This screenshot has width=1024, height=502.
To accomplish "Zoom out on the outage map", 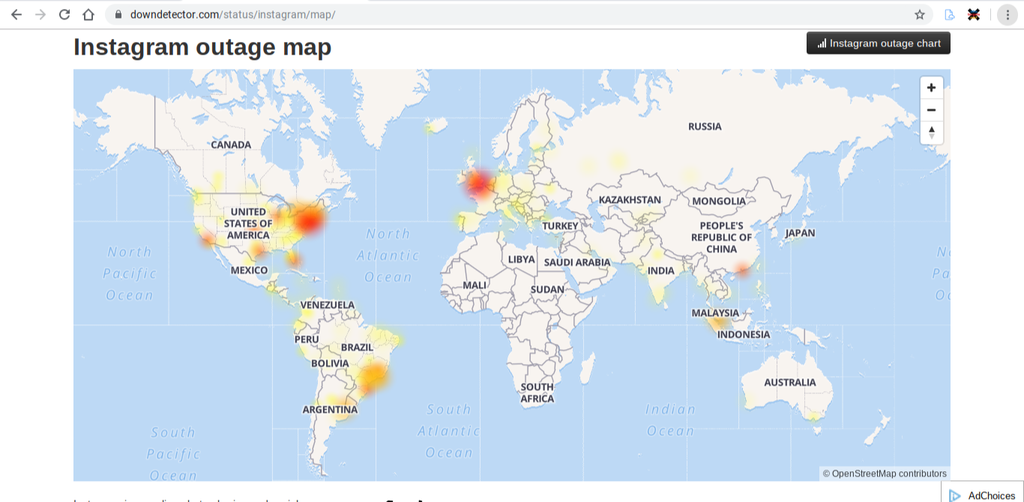I will [x=931, y=110].
